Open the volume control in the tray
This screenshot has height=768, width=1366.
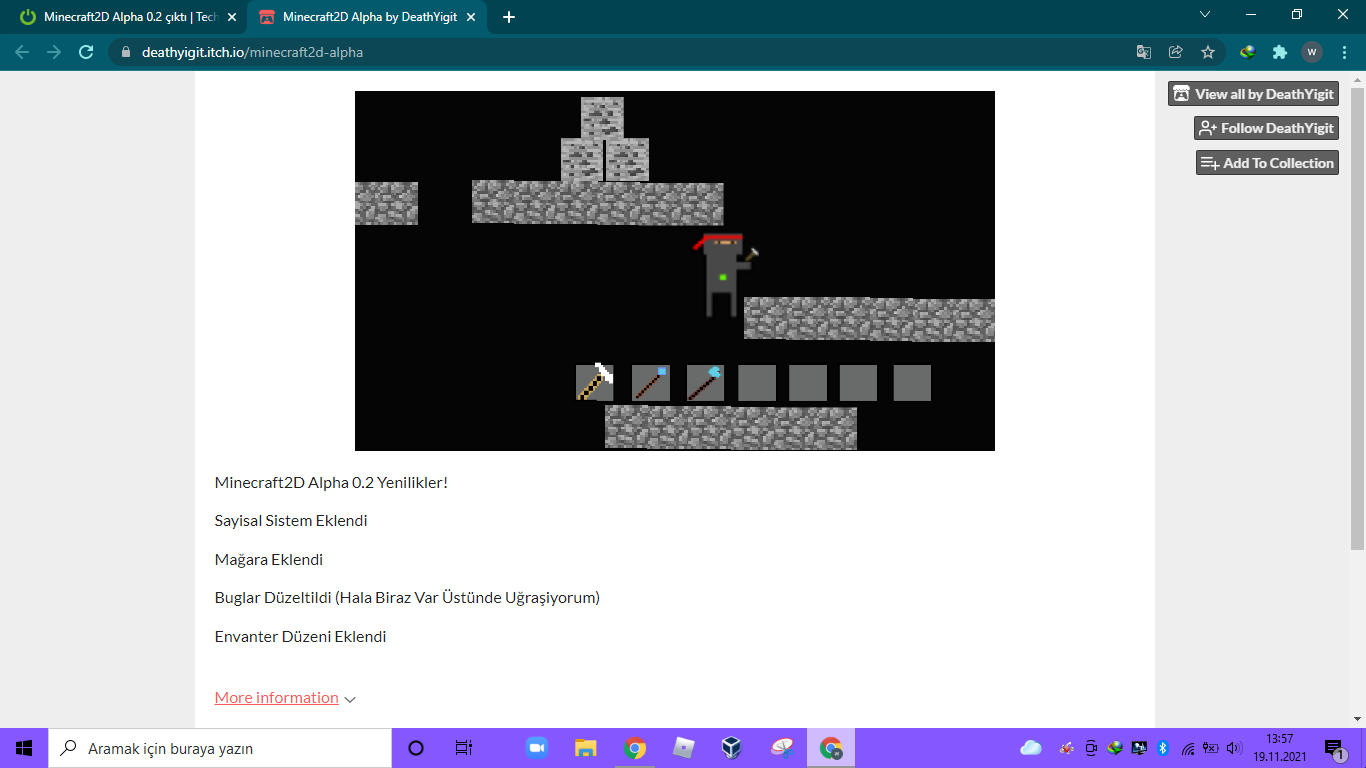[1235, 748]
